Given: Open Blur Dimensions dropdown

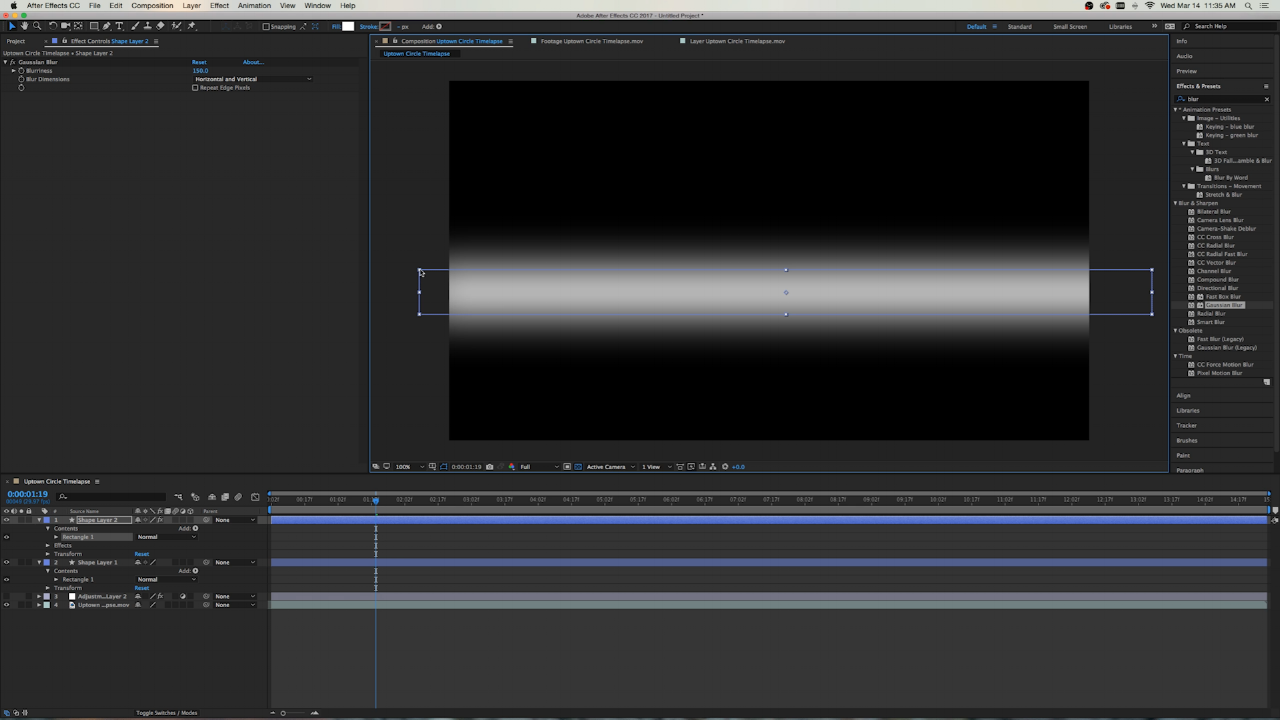Looking at the screenshot, I should [253, 79].
